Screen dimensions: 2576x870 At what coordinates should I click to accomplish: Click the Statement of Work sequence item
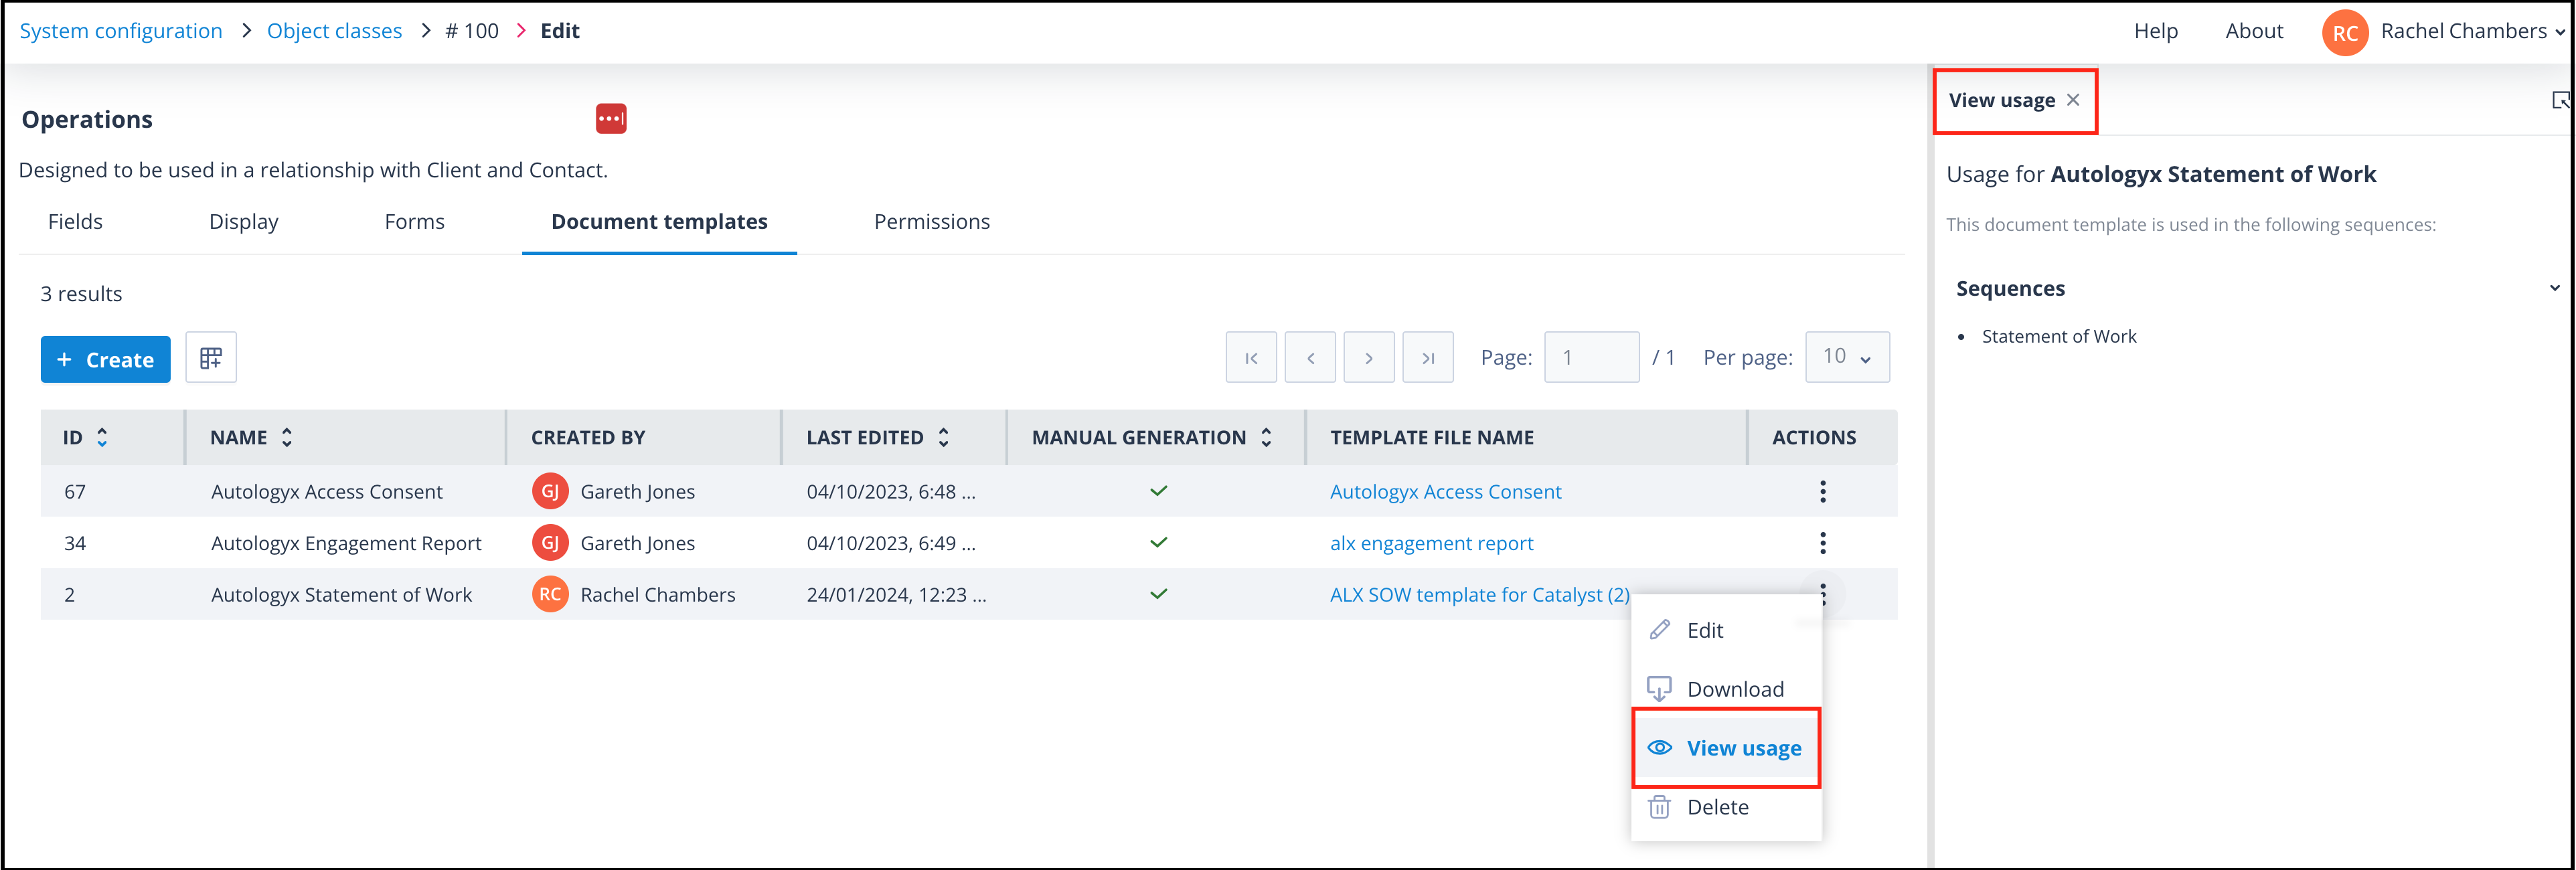tap(2058, 336)
